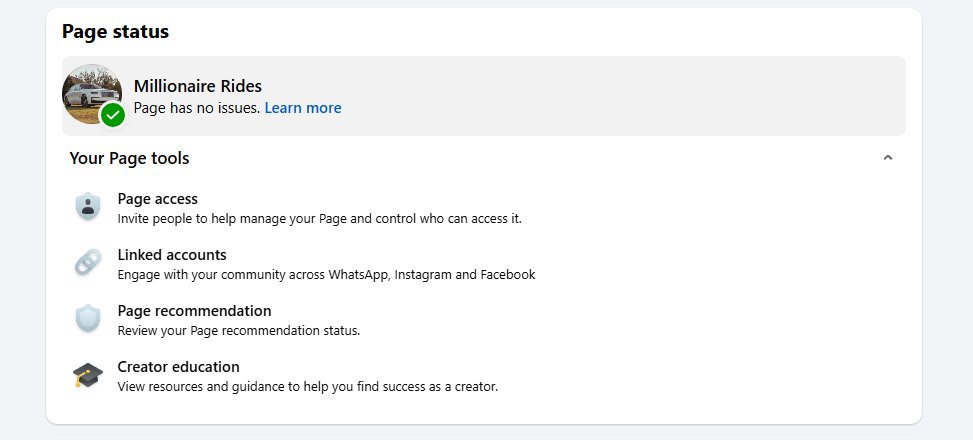Open the Creator education title

(178, 367)
